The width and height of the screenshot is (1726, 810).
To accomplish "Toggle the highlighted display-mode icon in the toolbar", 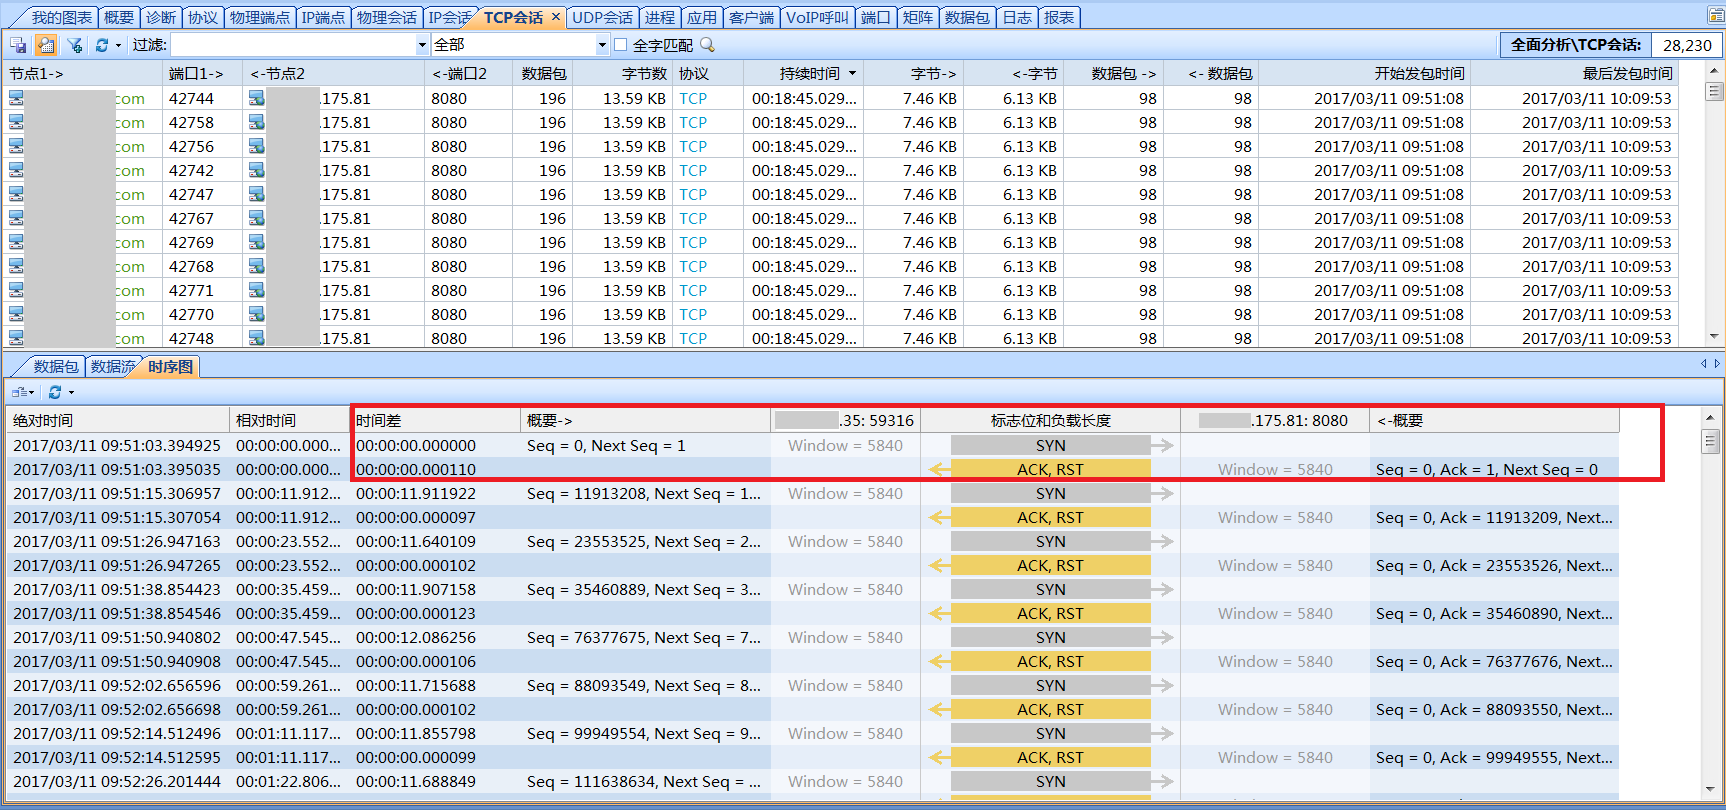I will coord(46,45).
